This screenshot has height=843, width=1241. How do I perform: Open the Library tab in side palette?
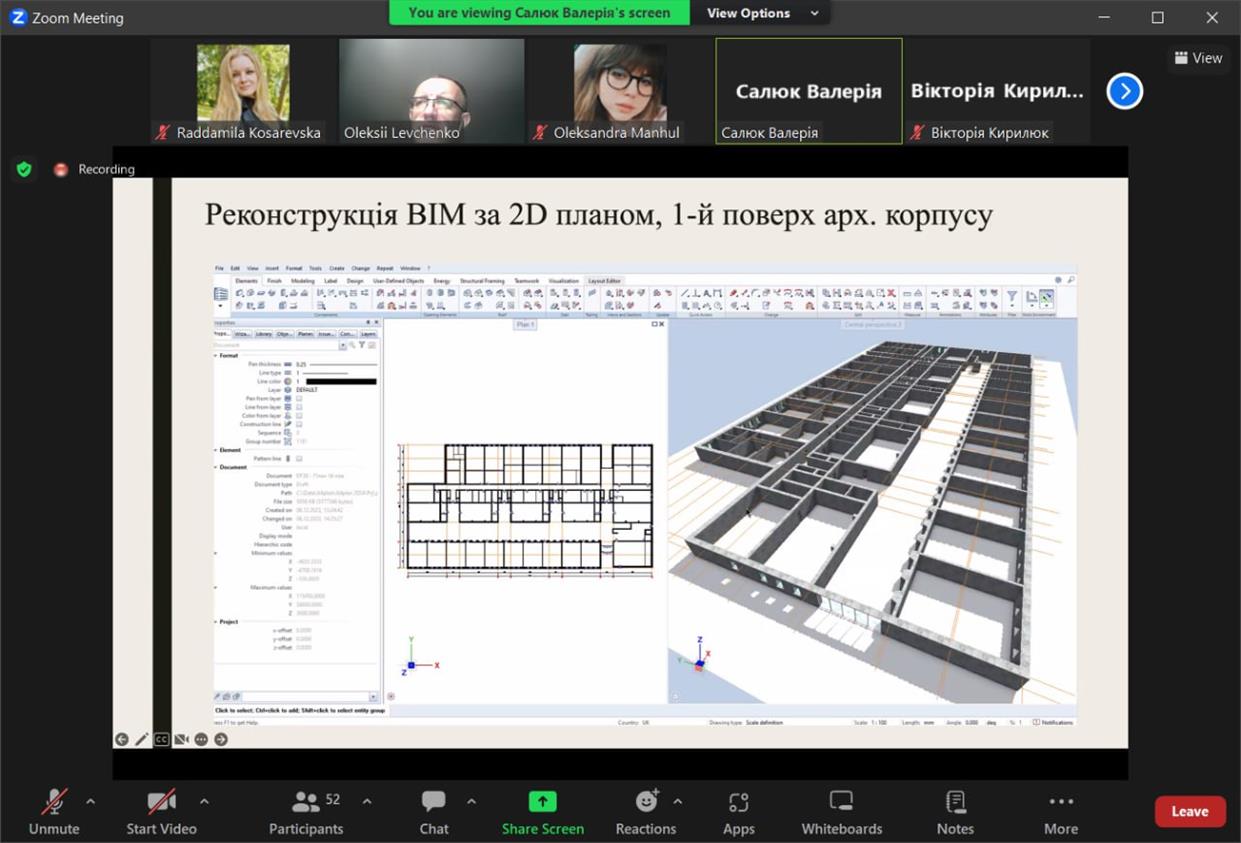tap(263, 334)
